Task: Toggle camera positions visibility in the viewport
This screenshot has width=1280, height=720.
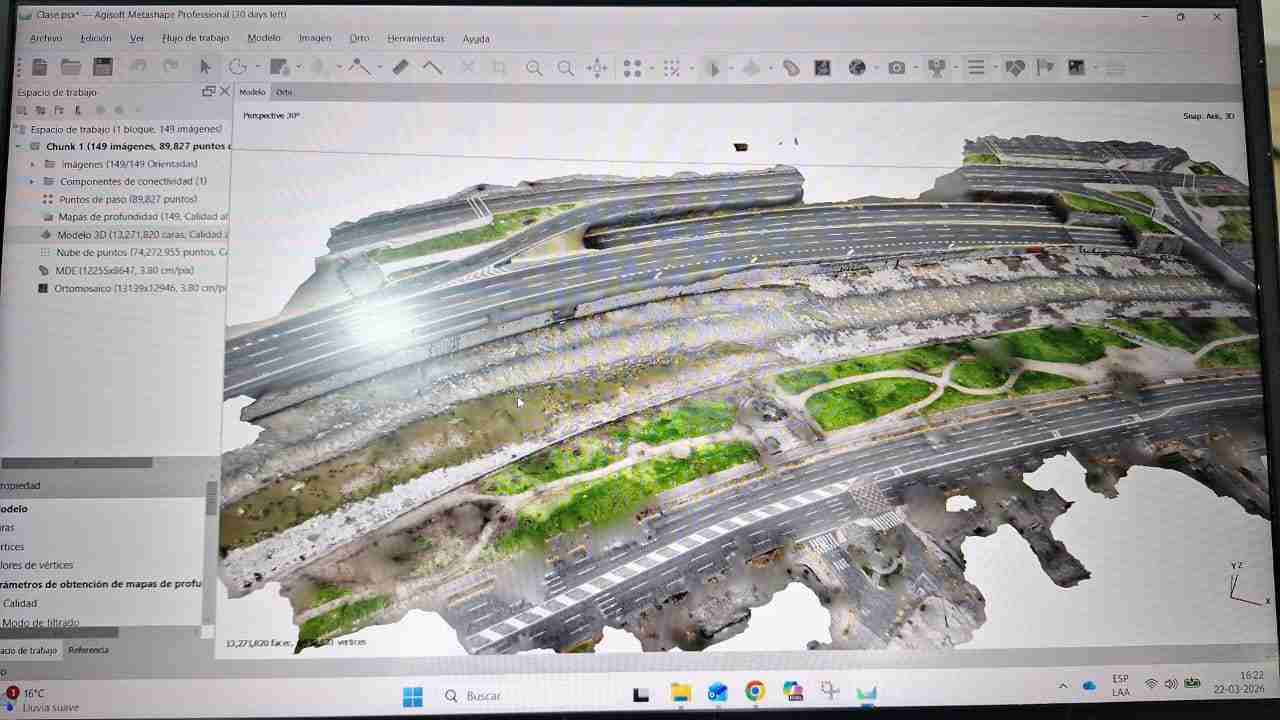Action: point(896,67)
